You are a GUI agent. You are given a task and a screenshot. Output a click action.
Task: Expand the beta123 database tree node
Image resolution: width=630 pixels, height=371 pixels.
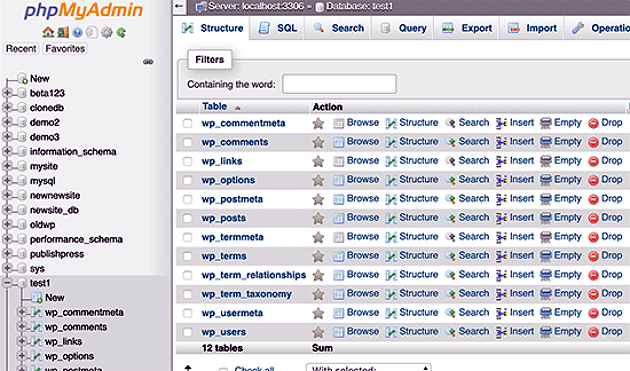[7, 93]
